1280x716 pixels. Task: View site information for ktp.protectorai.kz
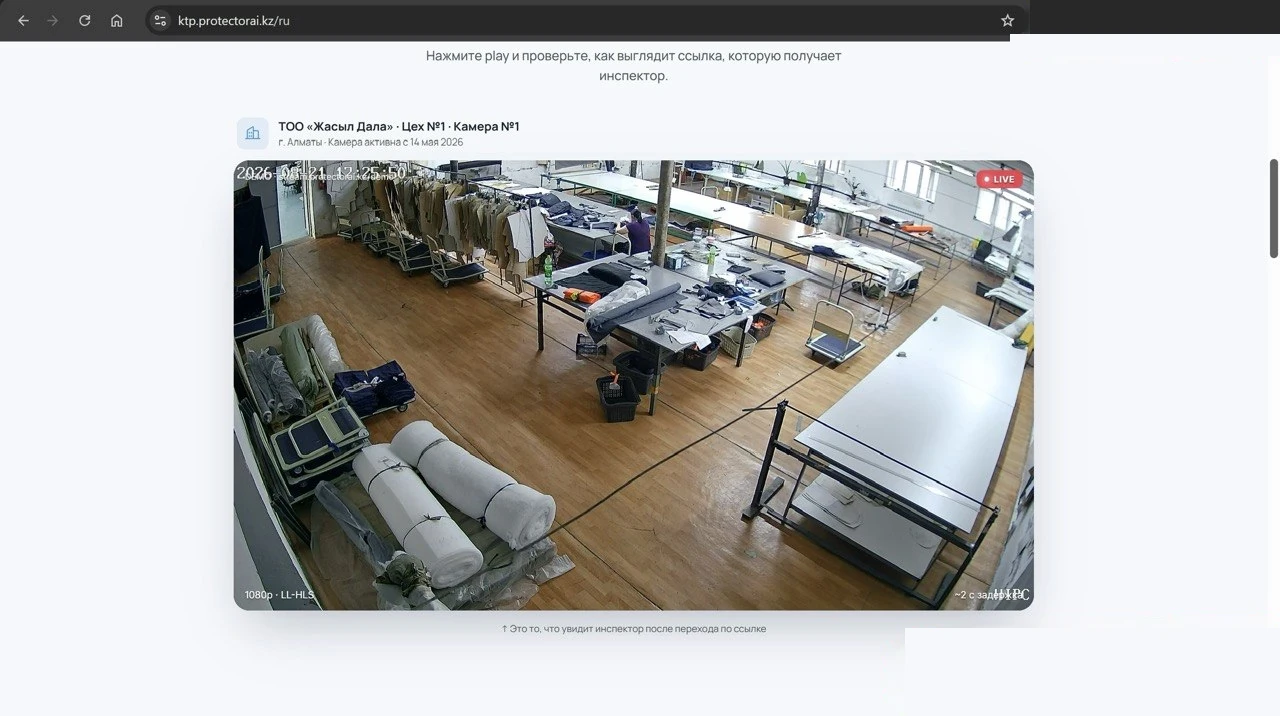coord(160,20)
